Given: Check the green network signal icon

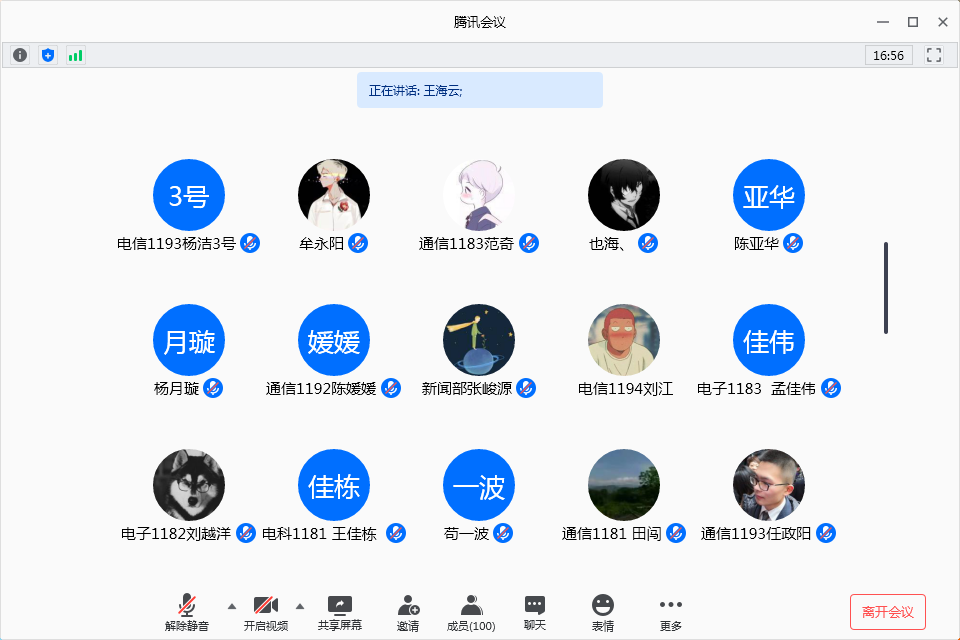Looking at the screenshot, I should pos(75,56).
